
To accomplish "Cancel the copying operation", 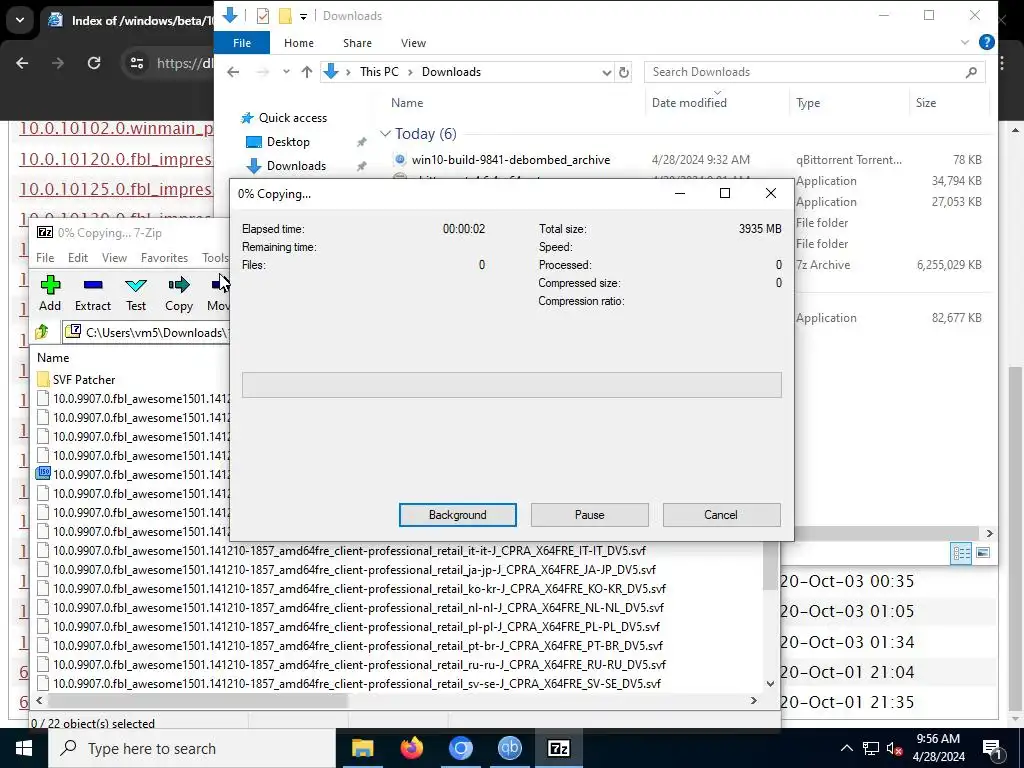I will click(721, 515).
